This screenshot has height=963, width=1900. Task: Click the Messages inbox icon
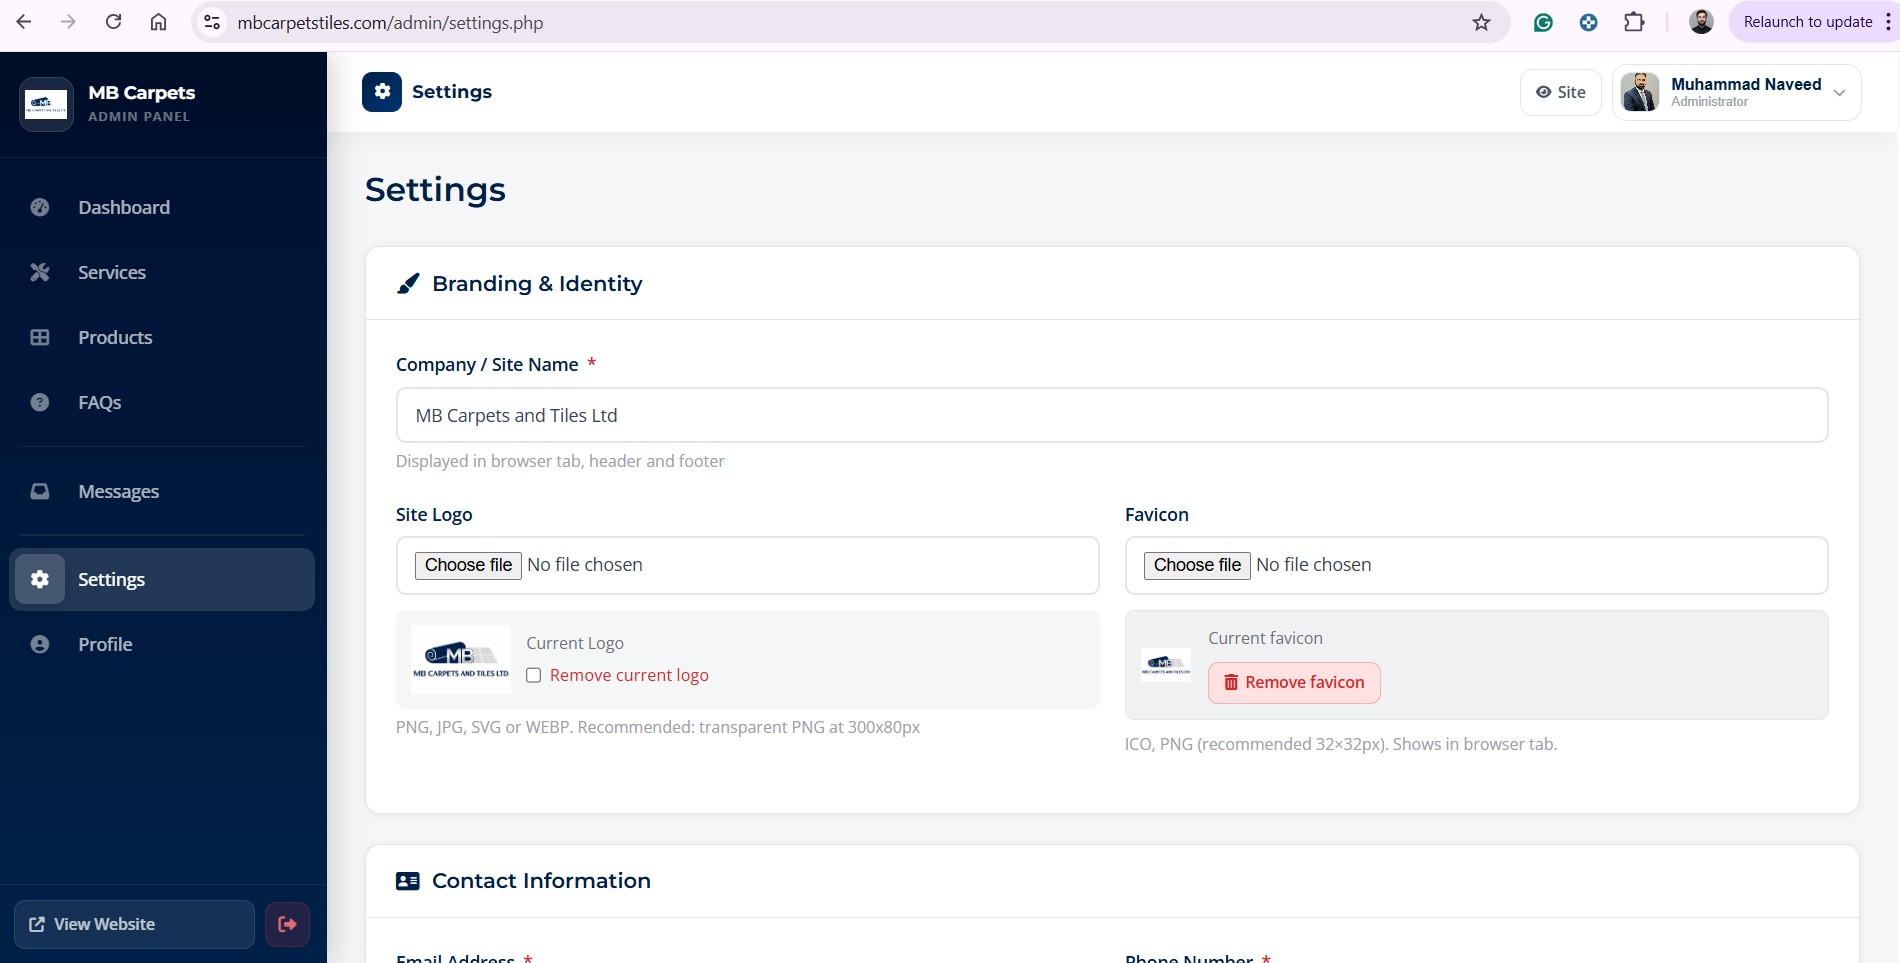[x=40, y=491]
